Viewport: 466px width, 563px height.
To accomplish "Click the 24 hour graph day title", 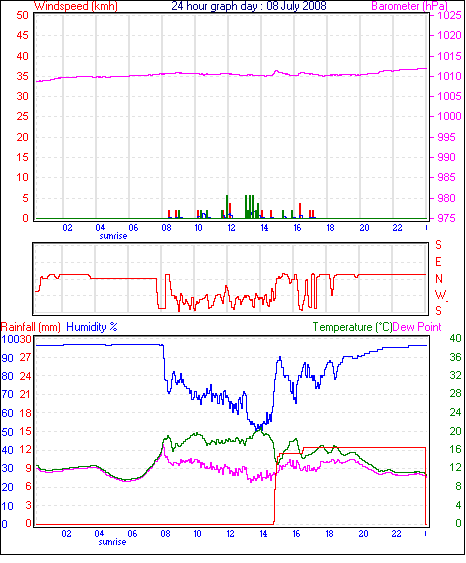I will [249, 6].
